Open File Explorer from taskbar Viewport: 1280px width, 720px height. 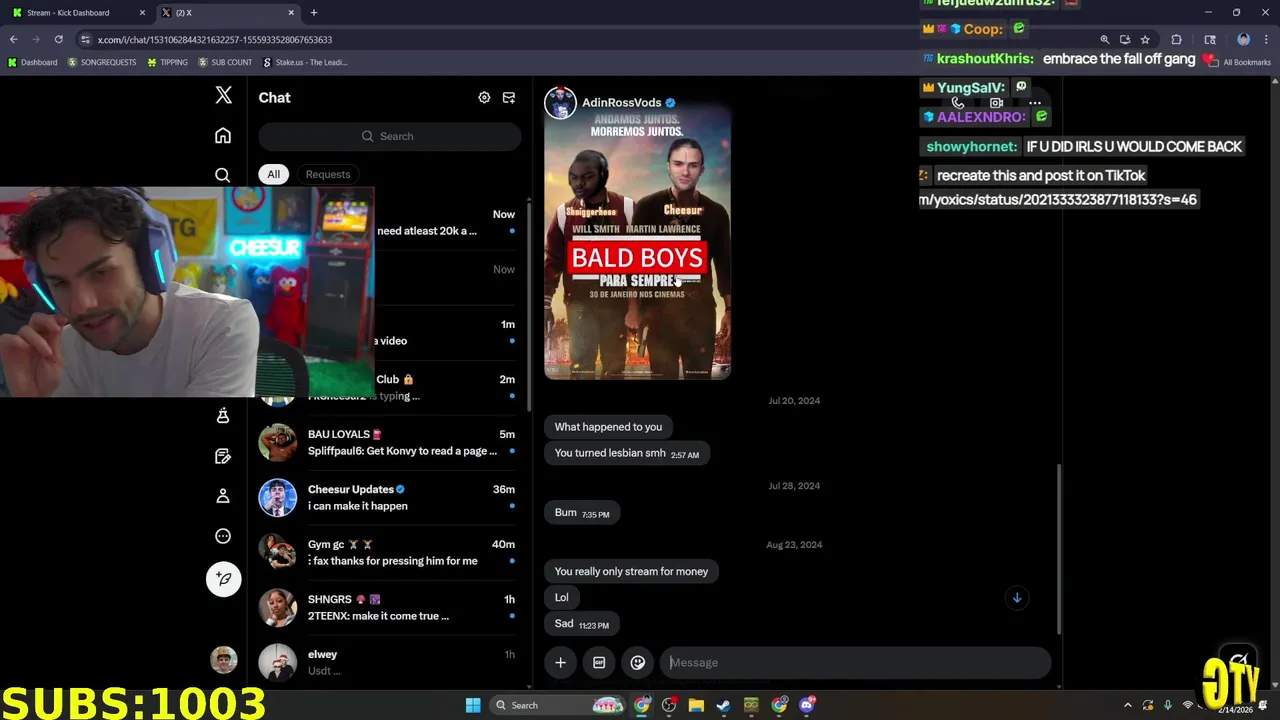tap(696, 705)
